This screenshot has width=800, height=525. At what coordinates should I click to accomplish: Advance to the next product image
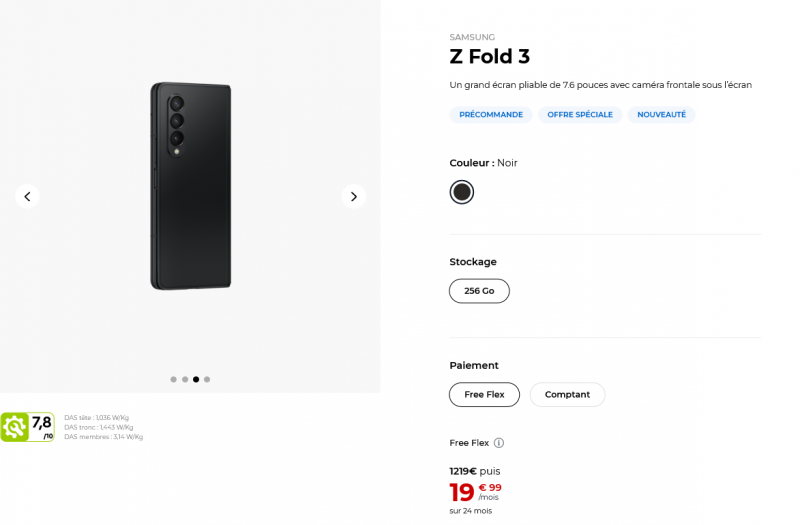click(353, 197)
